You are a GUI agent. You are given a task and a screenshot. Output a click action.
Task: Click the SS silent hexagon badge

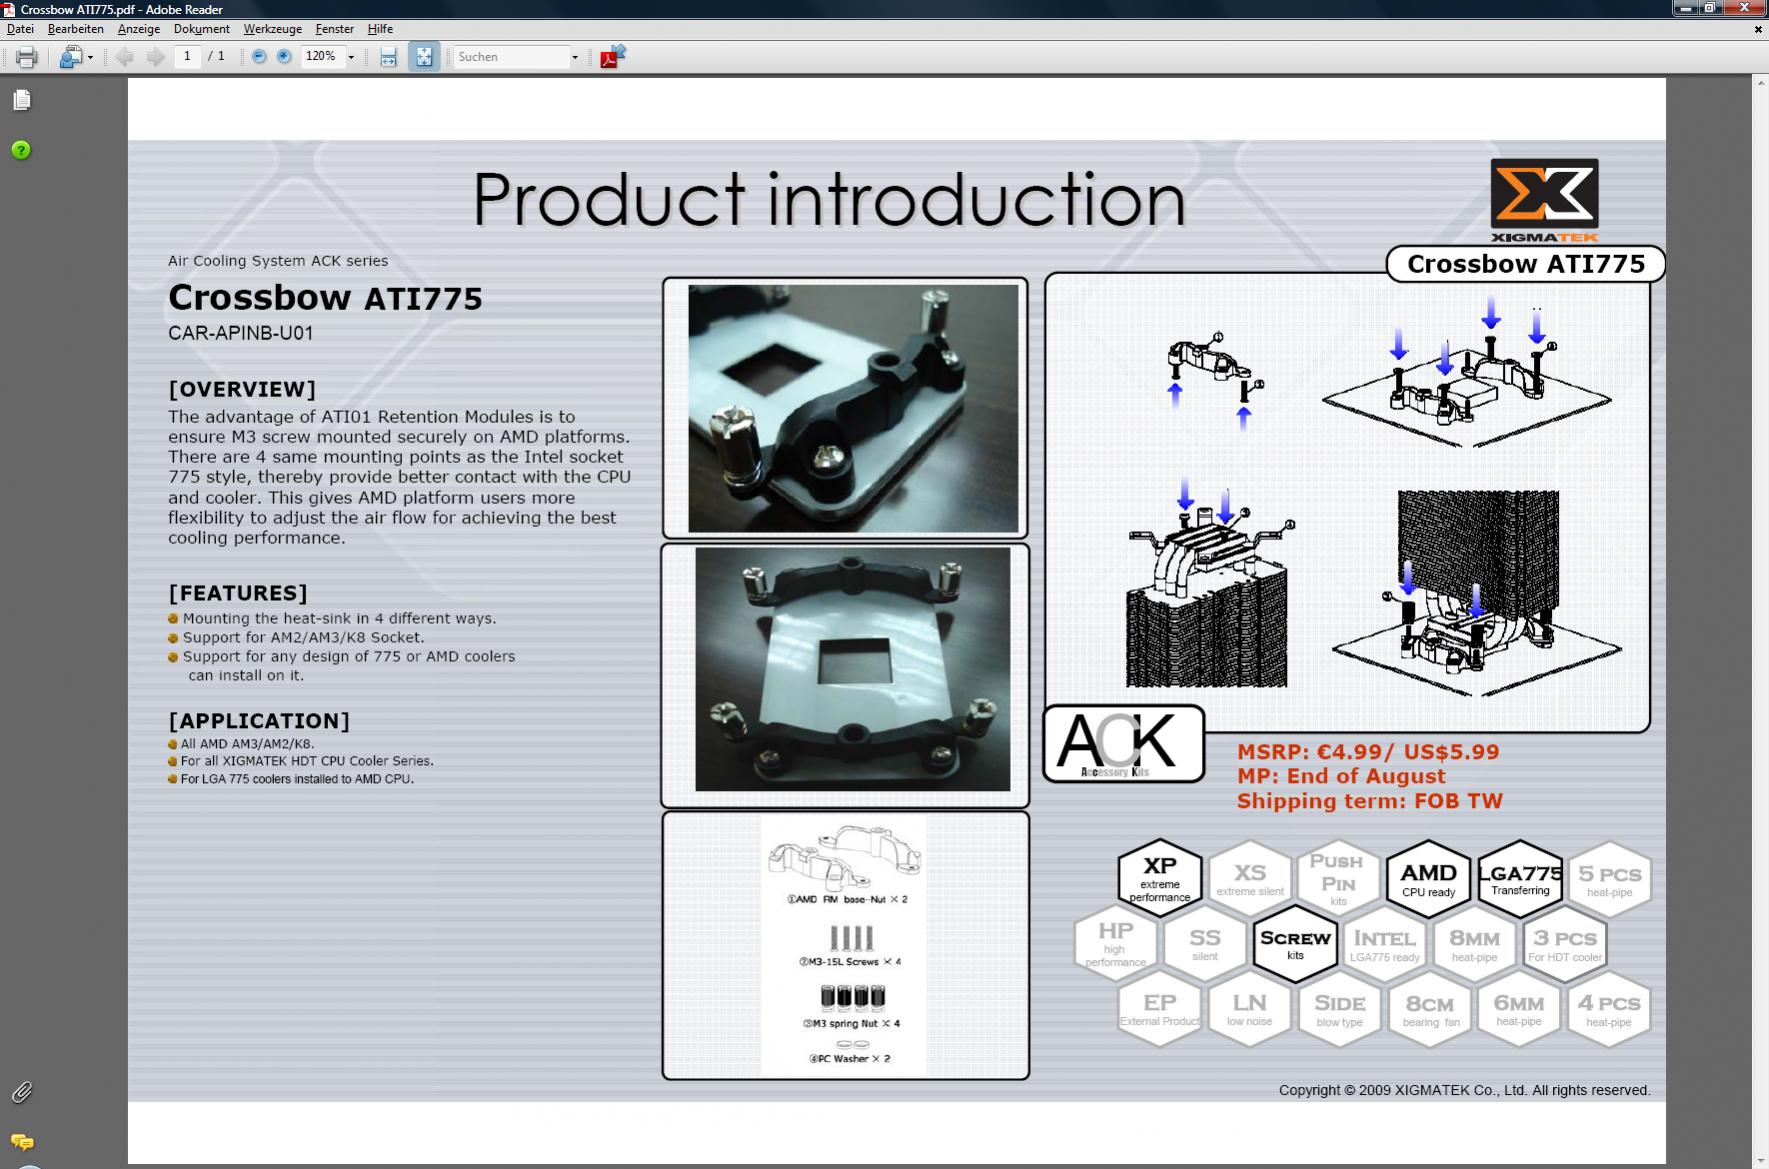coord(1205,943)
